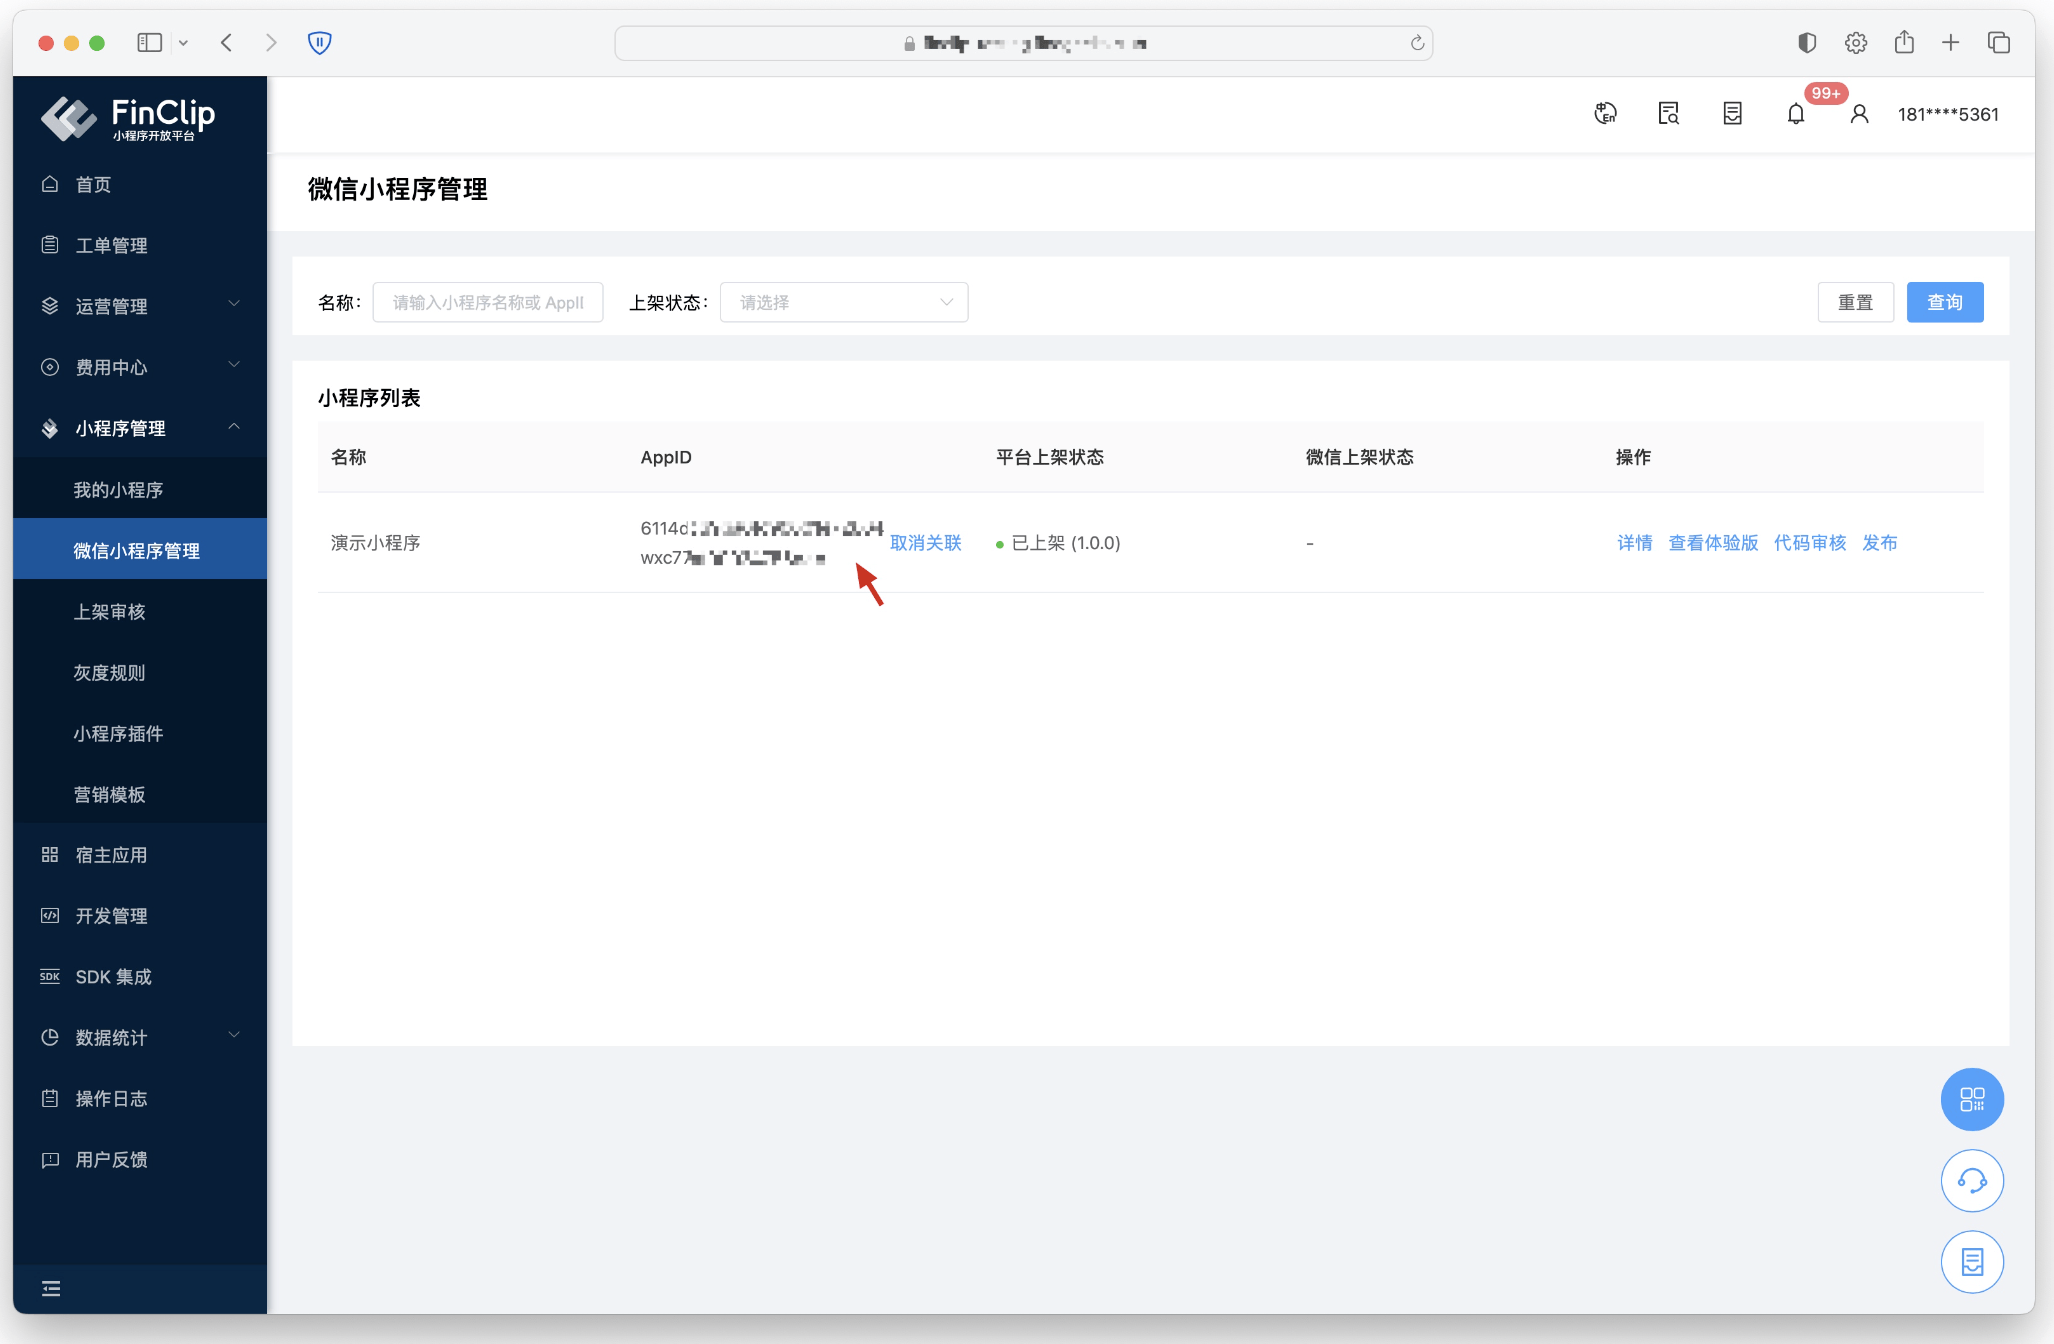The height and width of the screenshot is (1344, 2054).
Task: Open 灰度规则 submenu item
Action: pos(140,672)
